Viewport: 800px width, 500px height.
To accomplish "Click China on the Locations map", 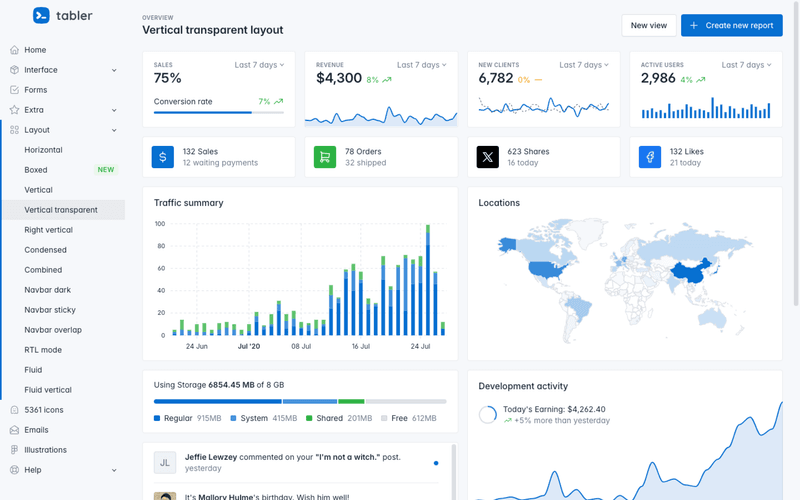I will click(692, 271).
